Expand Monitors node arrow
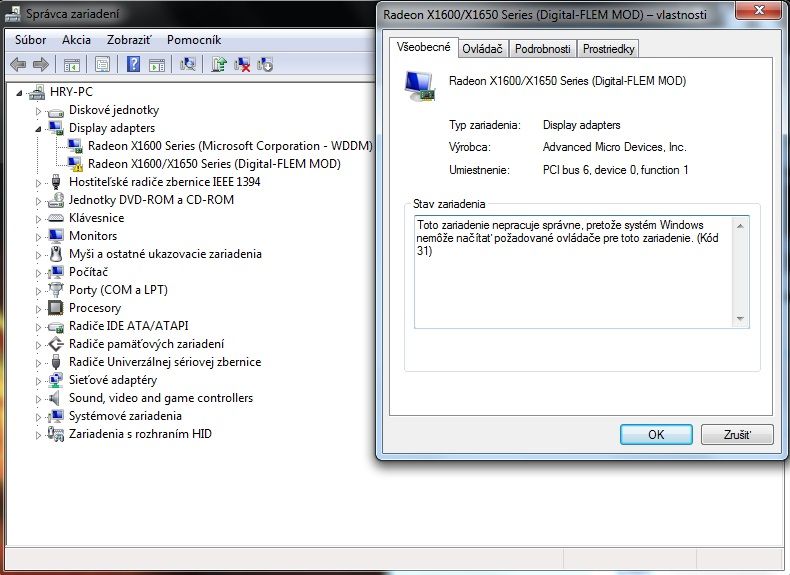Screen dimensions: 790x575 point(38,237)
